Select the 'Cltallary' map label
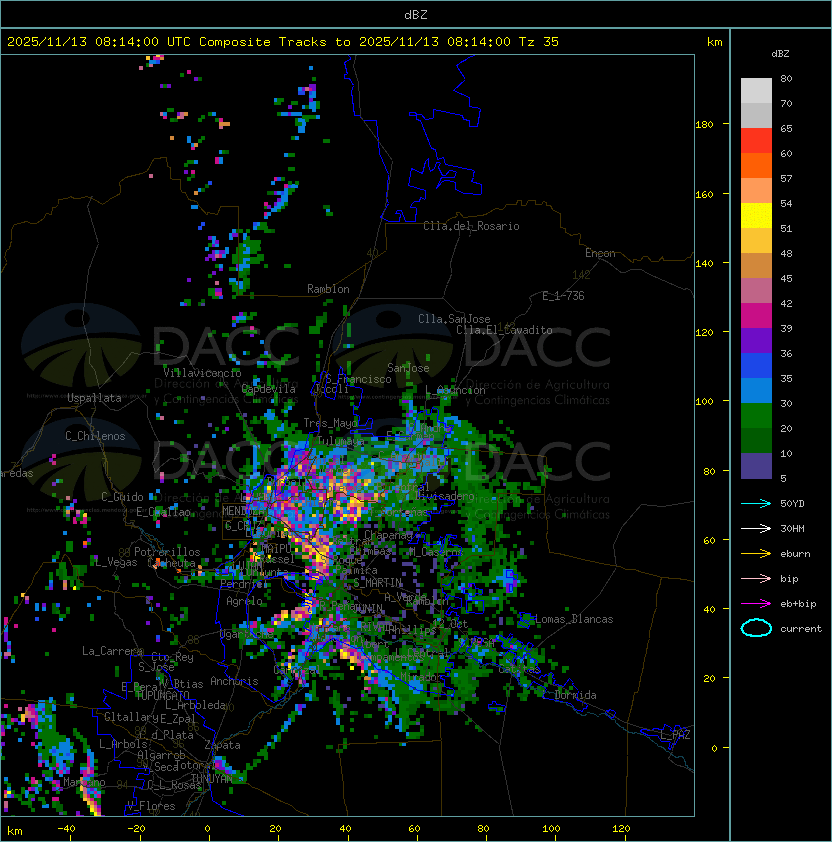 pos(131,717)
